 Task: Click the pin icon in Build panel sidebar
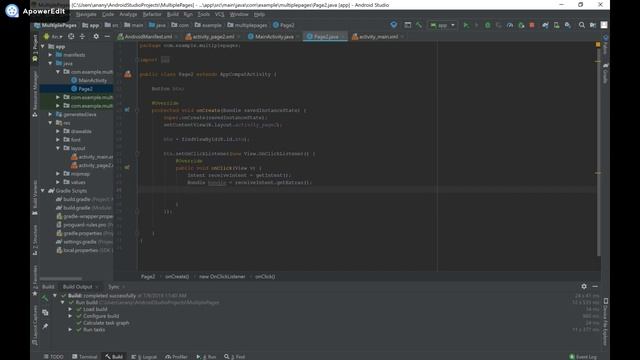(45, 326)
